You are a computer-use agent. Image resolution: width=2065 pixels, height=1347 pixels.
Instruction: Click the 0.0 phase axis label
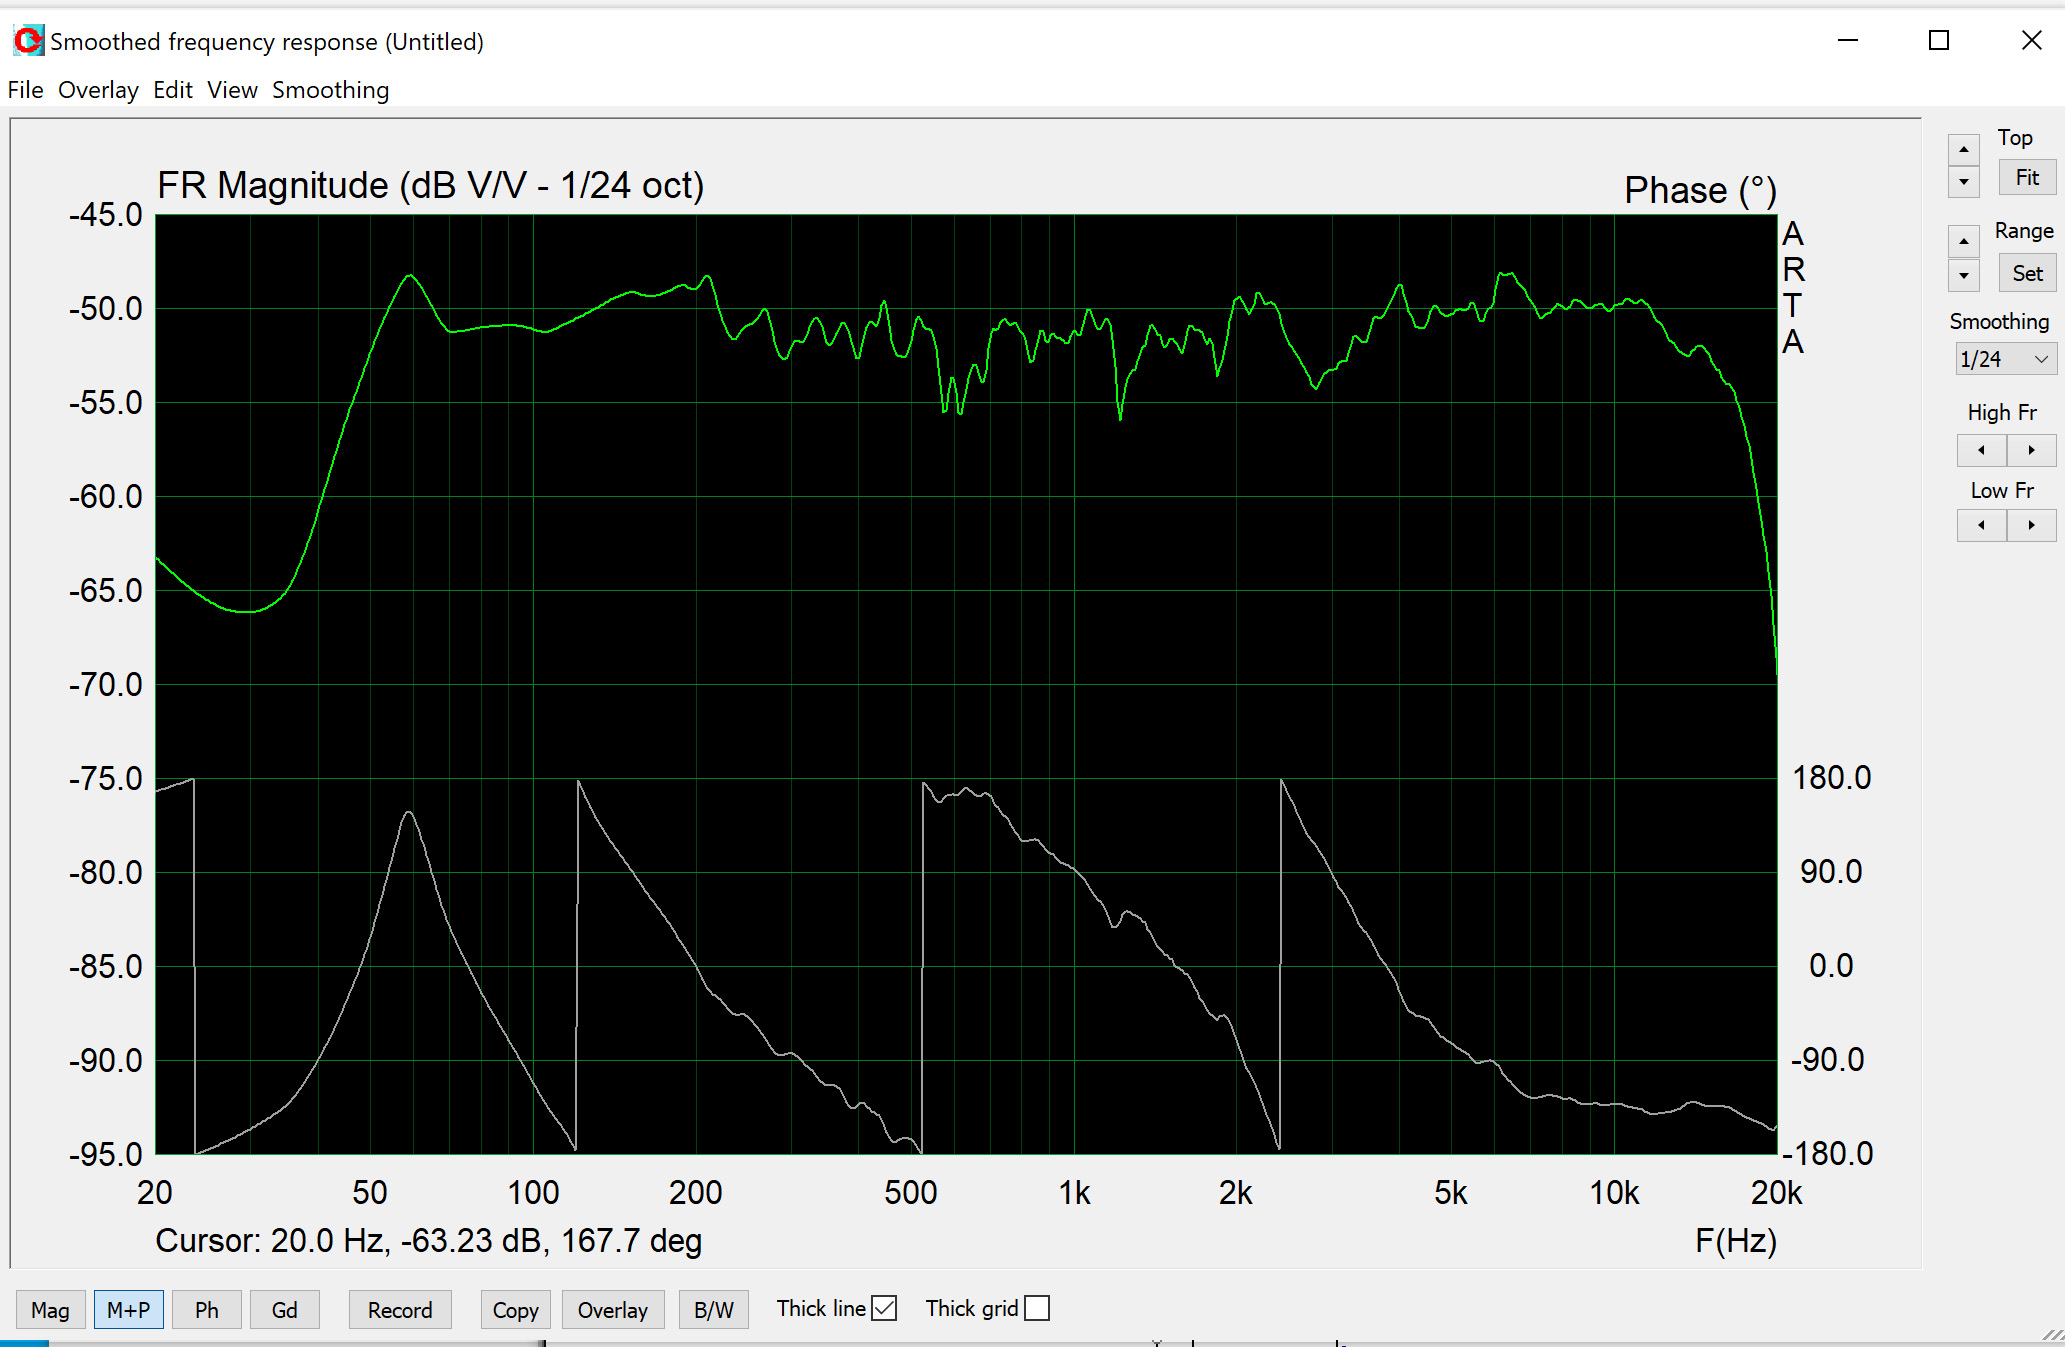coord(1832,966)
